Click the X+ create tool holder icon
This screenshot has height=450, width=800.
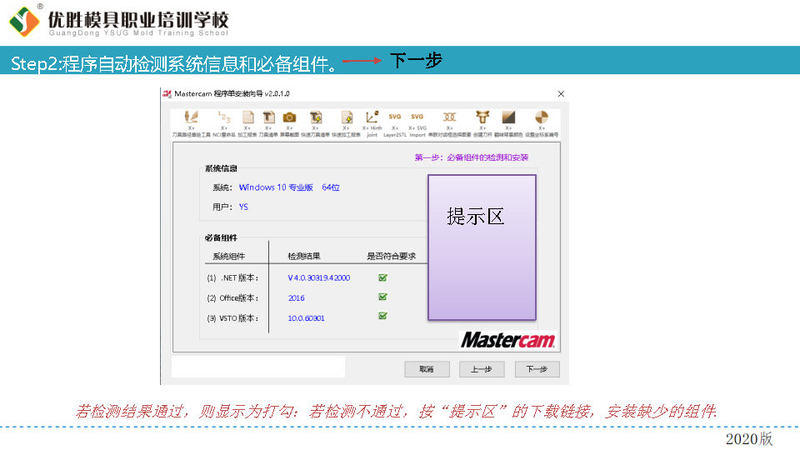click(482, 117)
